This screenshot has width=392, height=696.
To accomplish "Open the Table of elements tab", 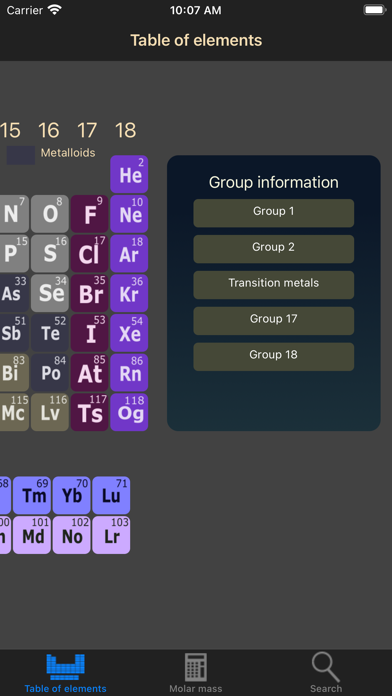I will click(x=65, y=673).
